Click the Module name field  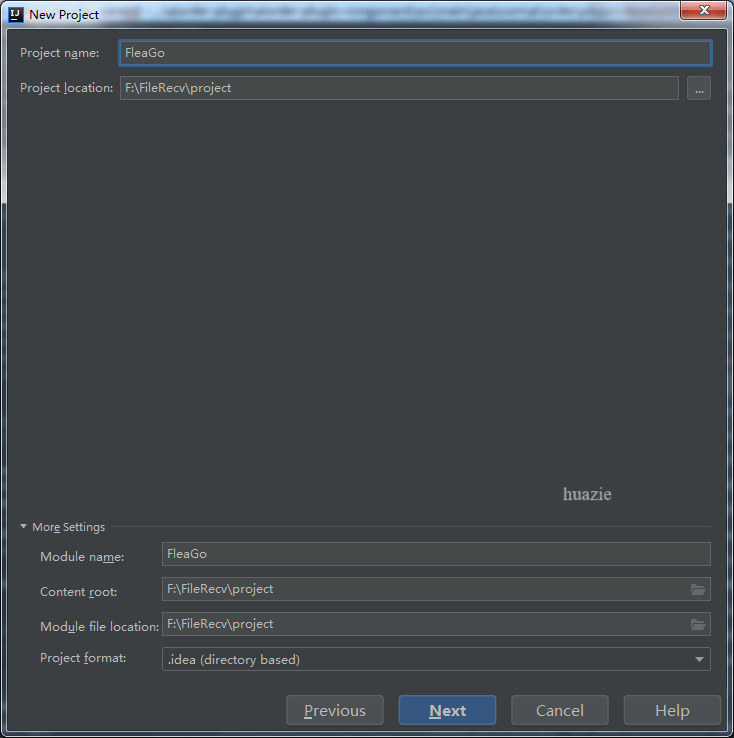click(436, 554)
